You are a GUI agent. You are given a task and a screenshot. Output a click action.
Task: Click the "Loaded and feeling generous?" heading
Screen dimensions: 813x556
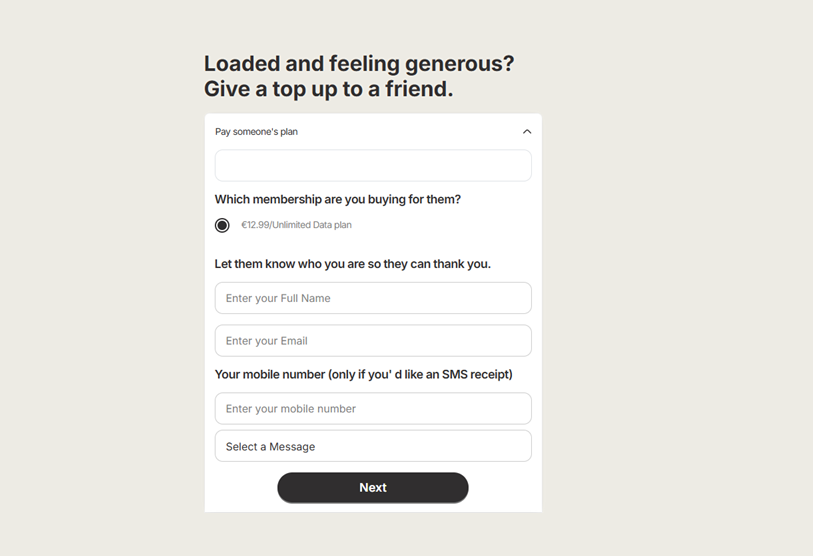tap(359, 64)
